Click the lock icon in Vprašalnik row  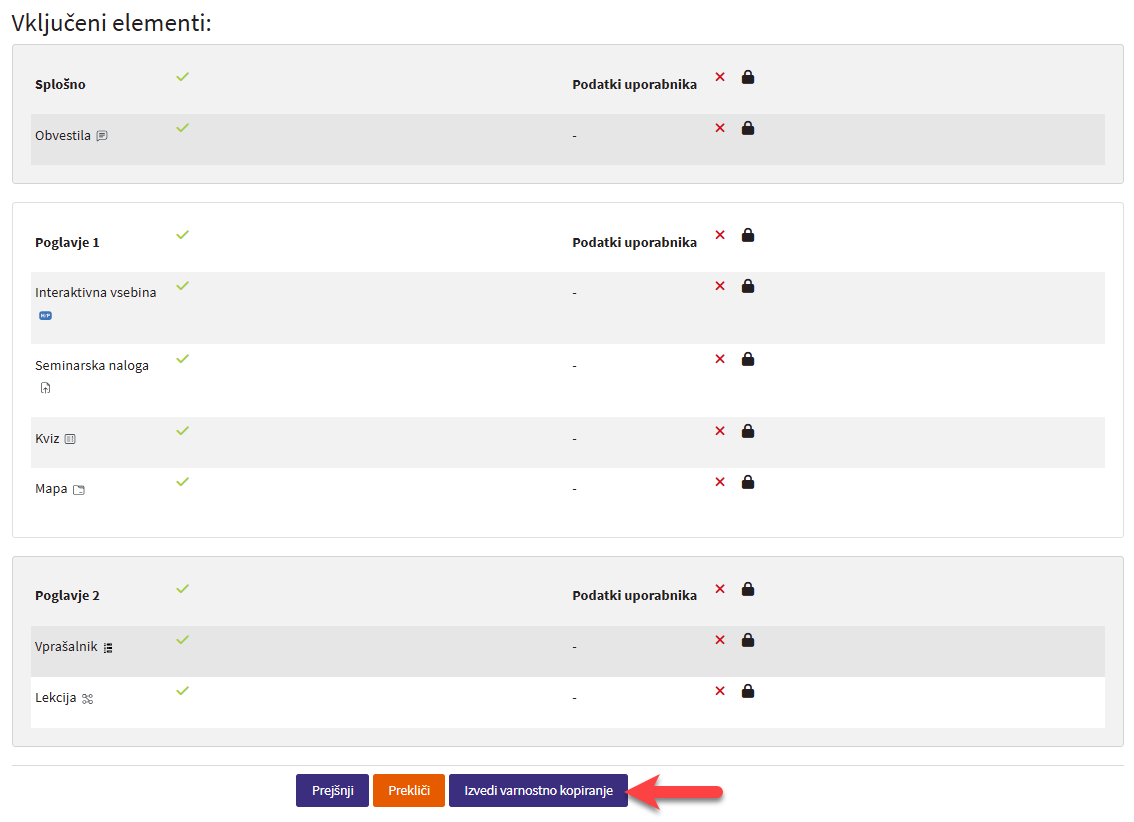click(748, 640)
